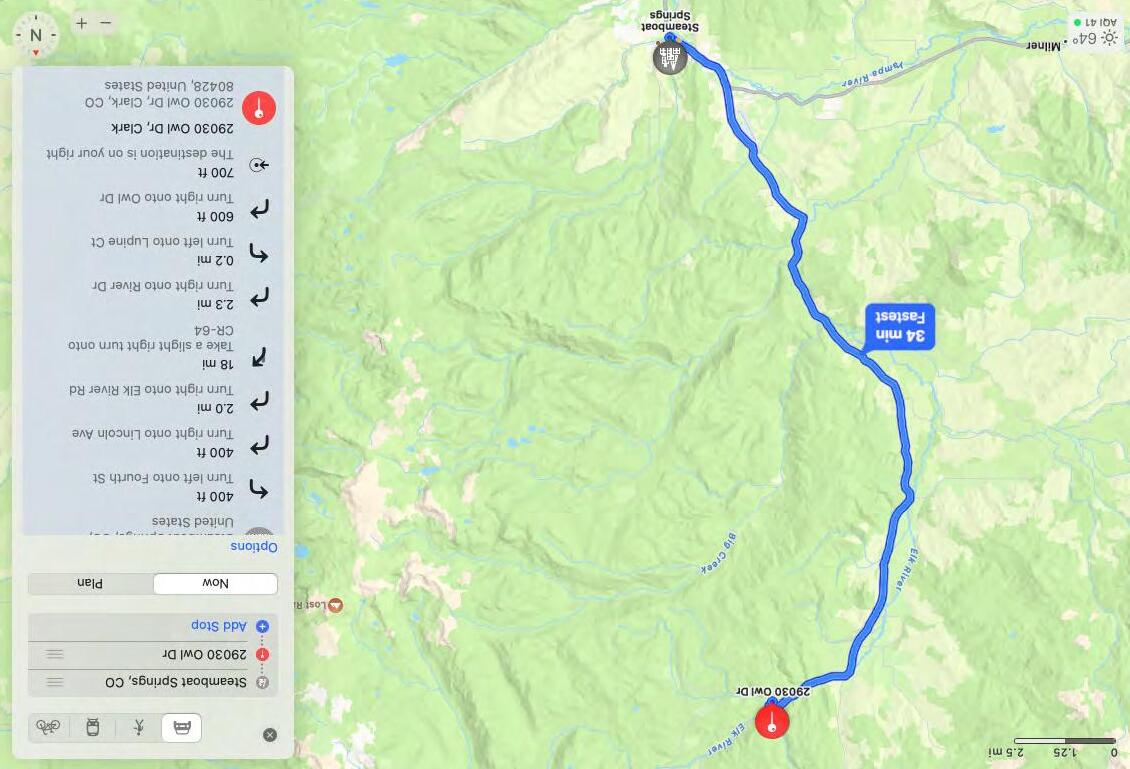Click the red destination pin on map
The image size is (1130, 769).
click(x=772, y=721)
